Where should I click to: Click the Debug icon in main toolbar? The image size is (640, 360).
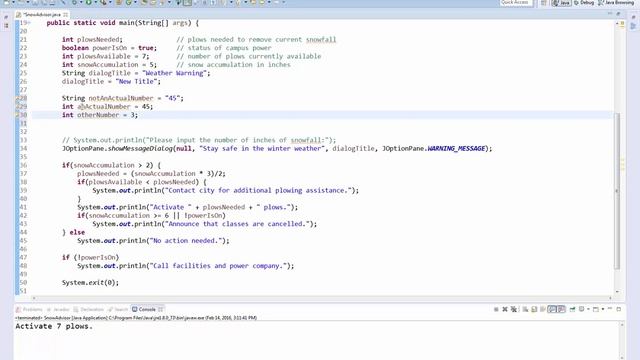(74, 2)
